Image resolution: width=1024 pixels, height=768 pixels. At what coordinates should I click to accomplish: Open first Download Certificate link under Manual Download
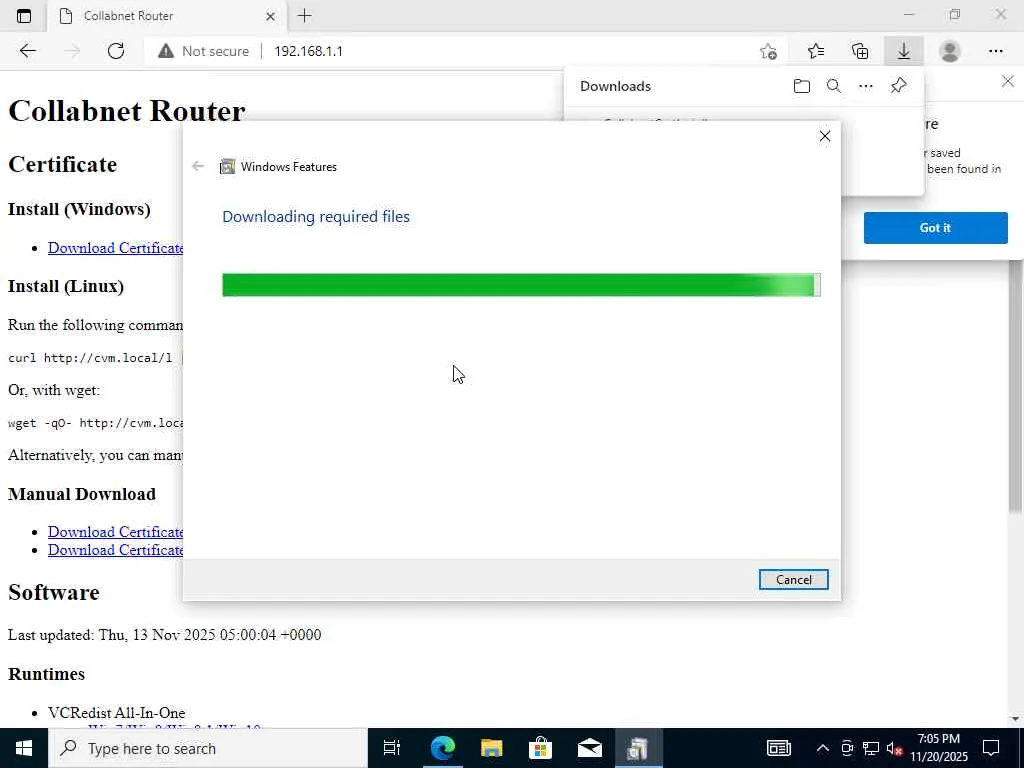click(x=116, y=532)
